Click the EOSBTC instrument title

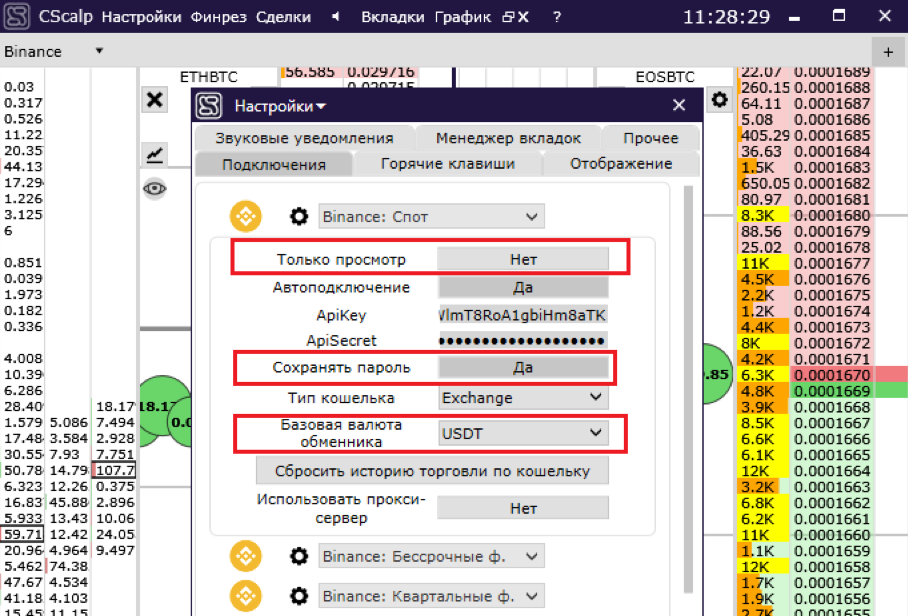pos(664,77)
